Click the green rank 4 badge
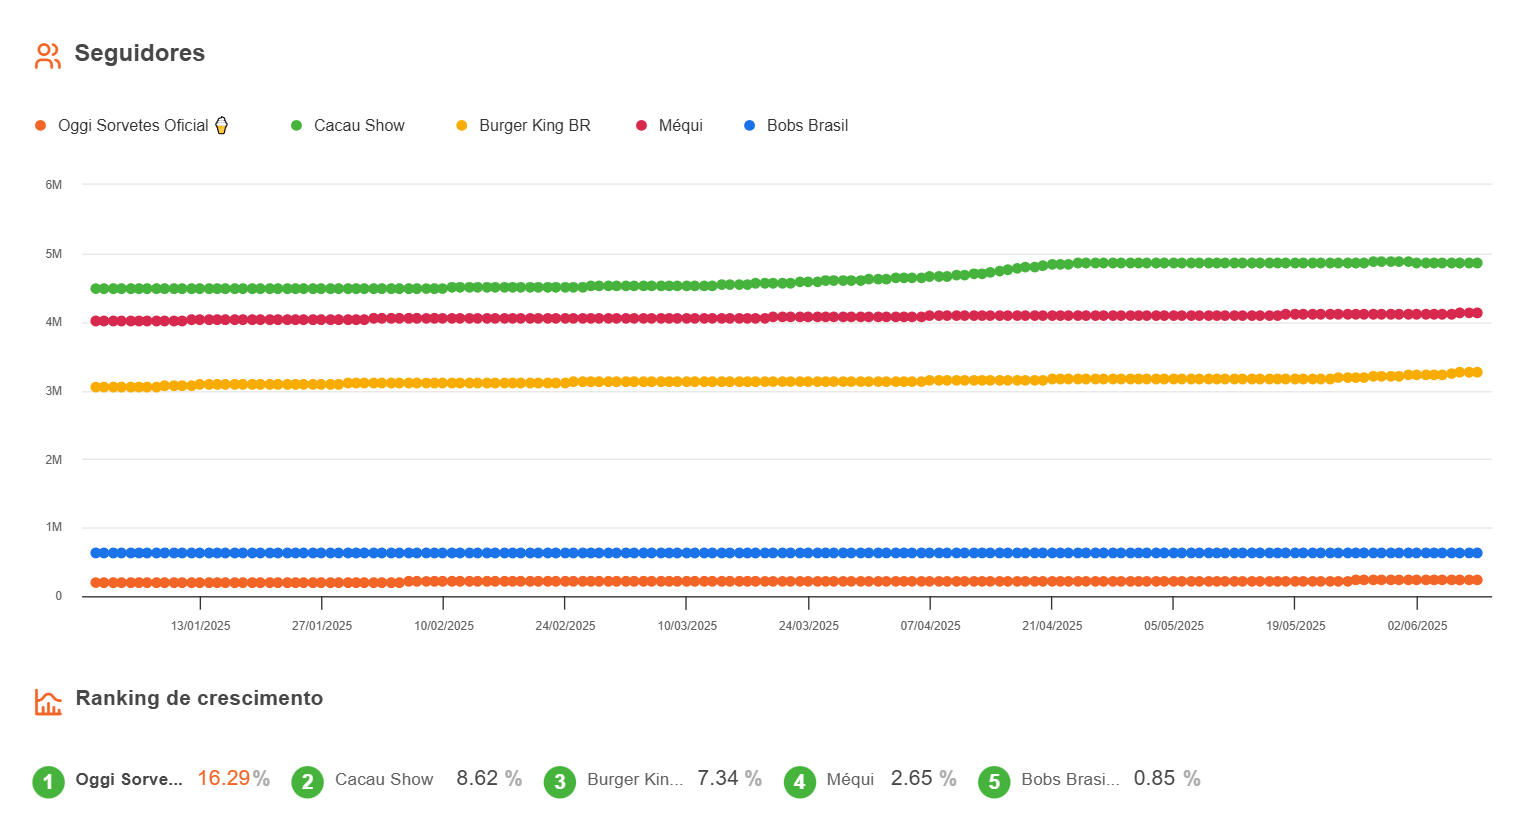1538x838 pixels. click(x=799, y=782)
